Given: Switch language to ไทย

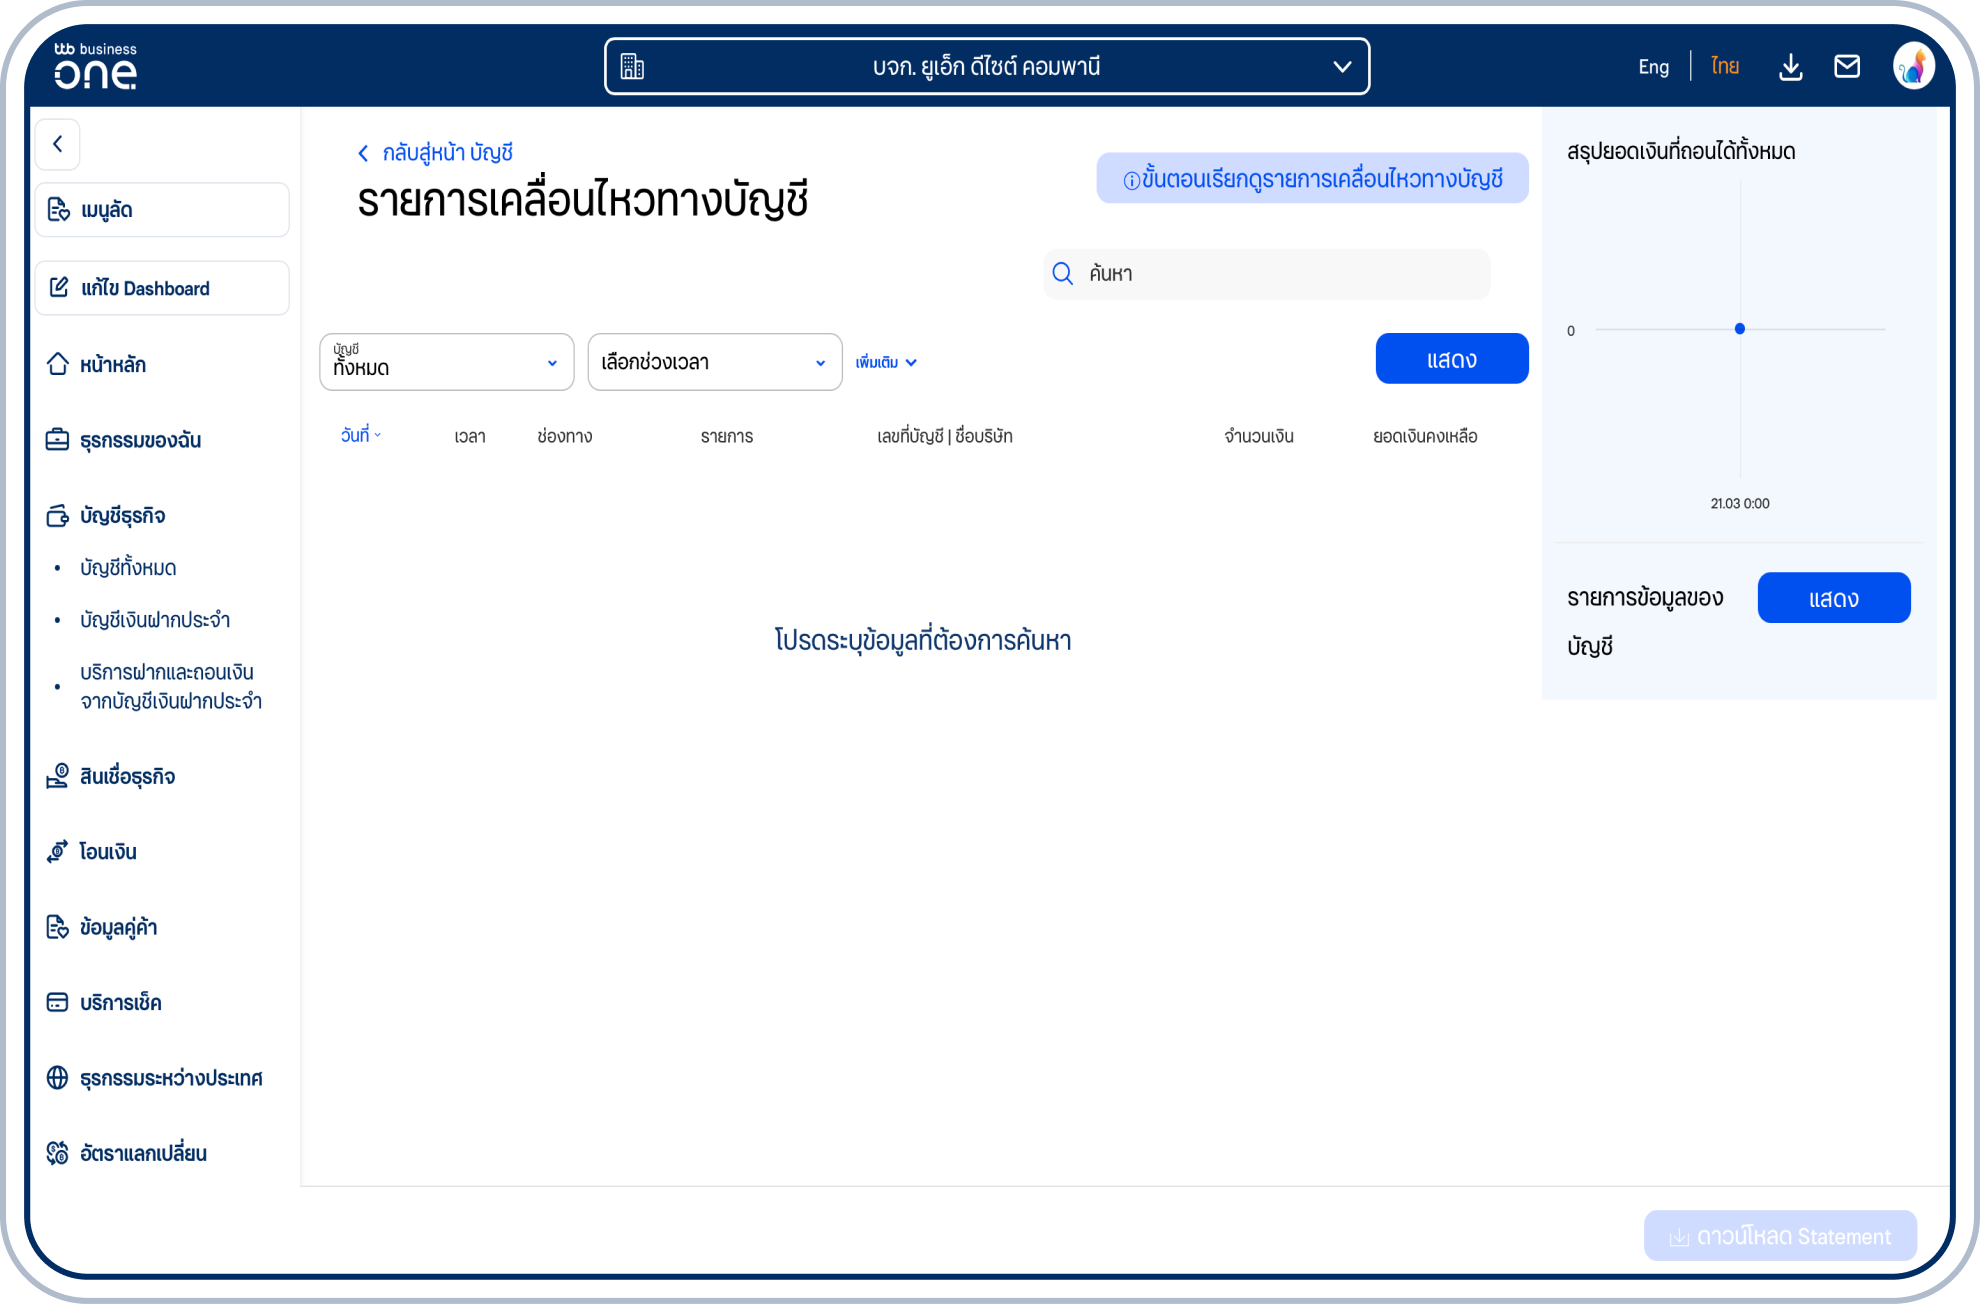Looking at the screenshot, I should 1724,67.
